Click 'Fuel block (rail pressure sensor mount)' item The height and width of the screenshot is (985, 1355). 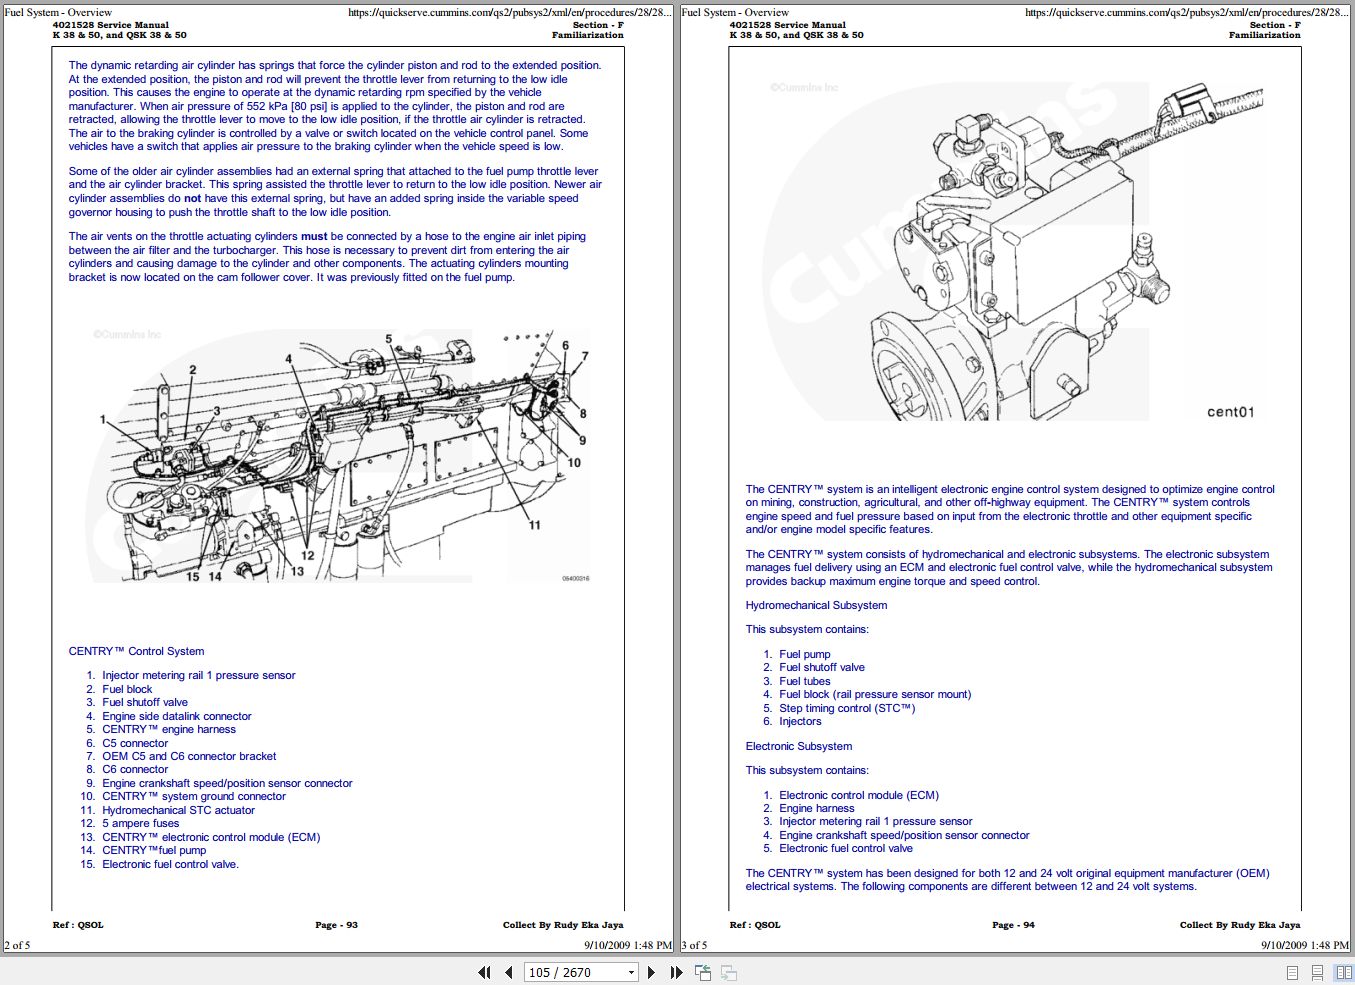click(875, 694)
